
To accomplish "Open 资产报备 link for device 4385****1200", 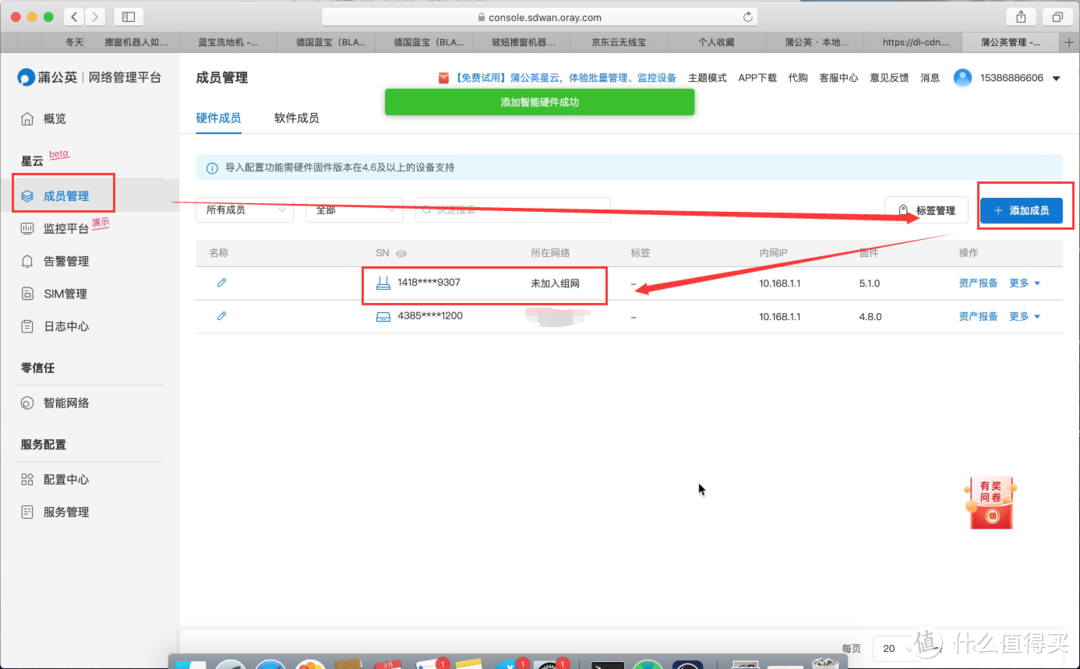I will point(977,316).
